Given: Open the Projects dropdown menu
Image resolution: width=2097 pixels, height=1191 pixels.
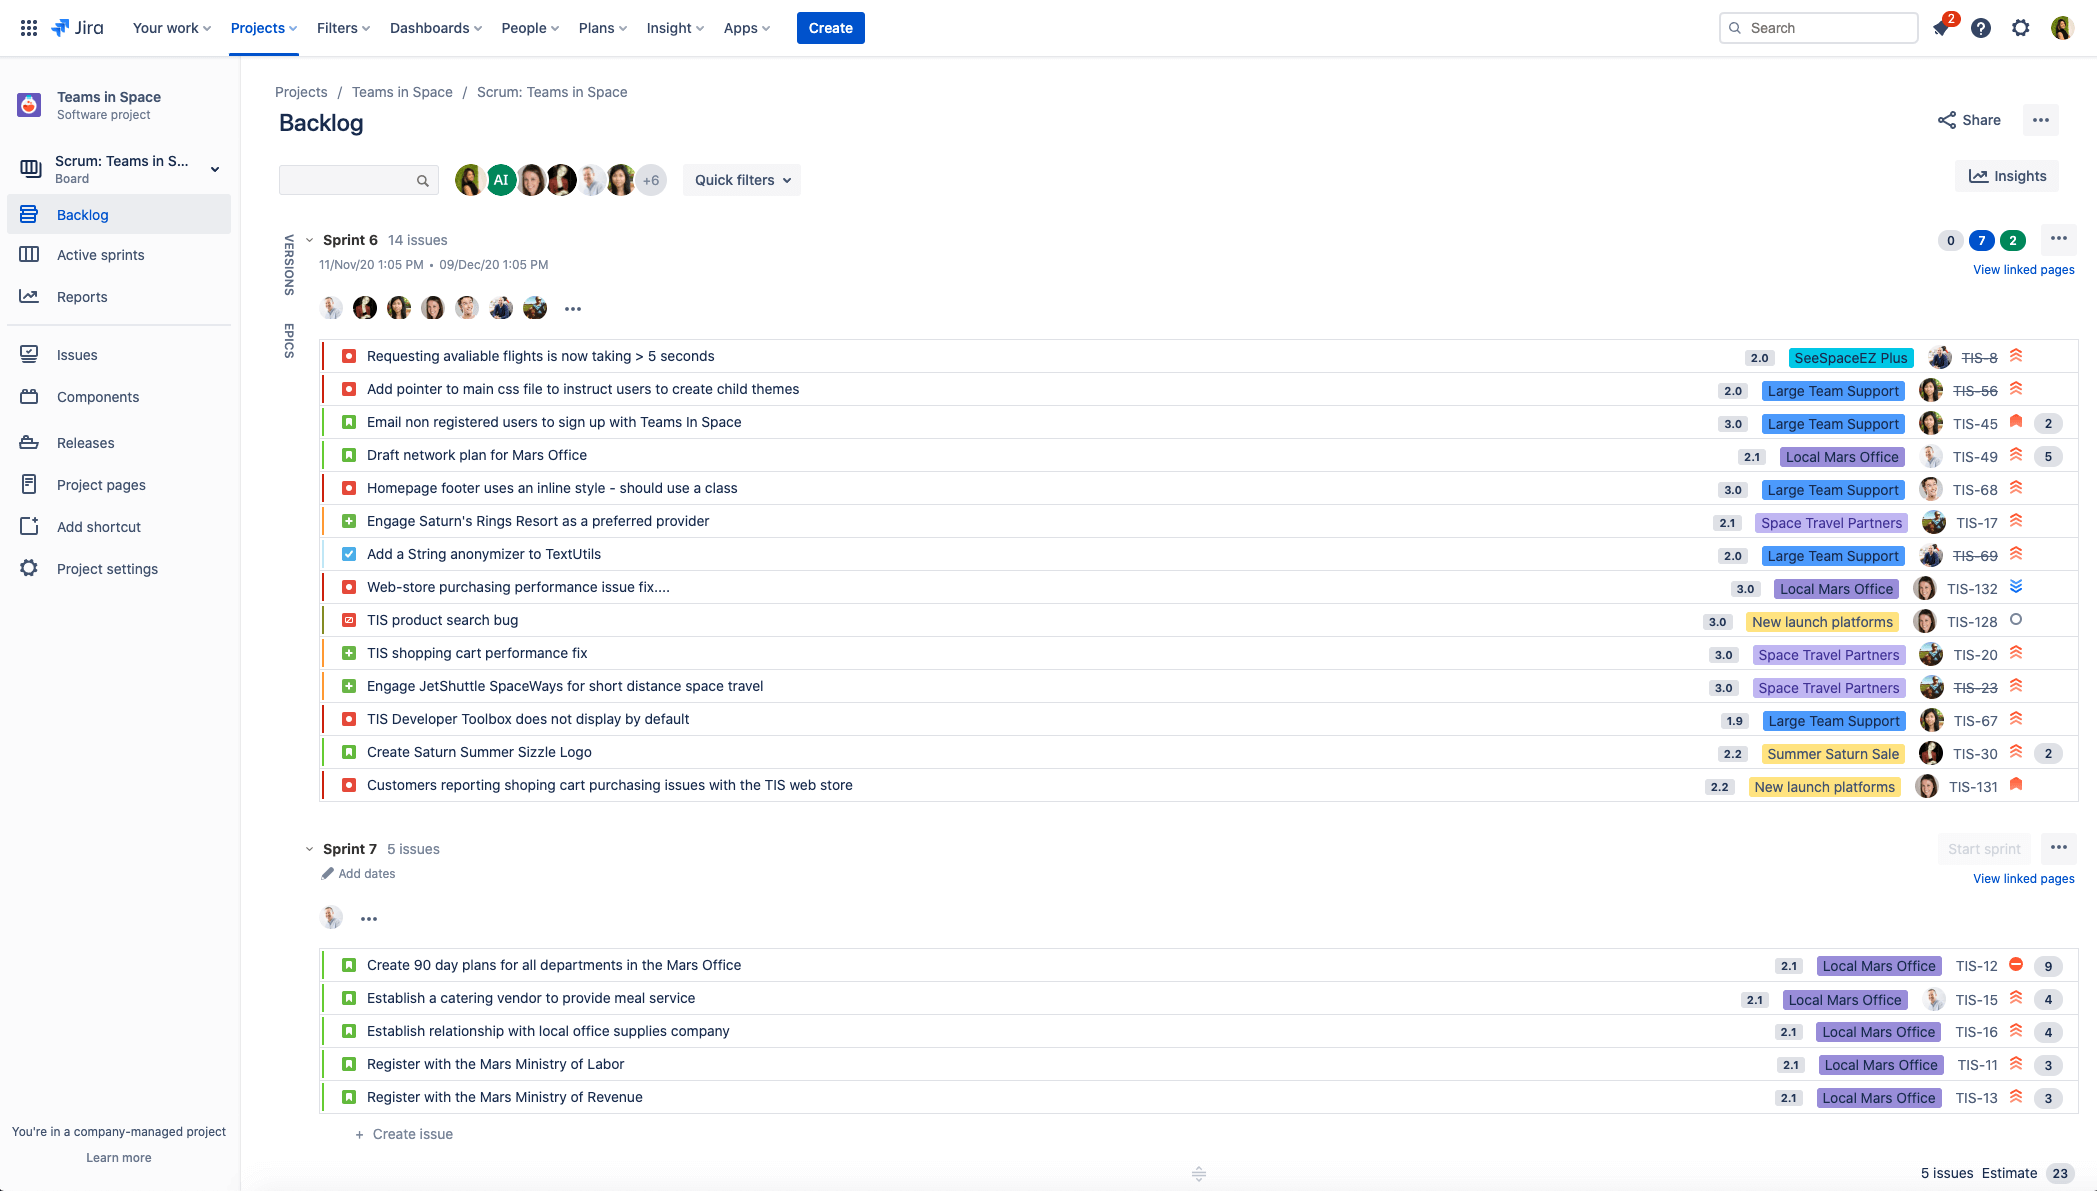Looking at the screenshot, I should point(264,27).
